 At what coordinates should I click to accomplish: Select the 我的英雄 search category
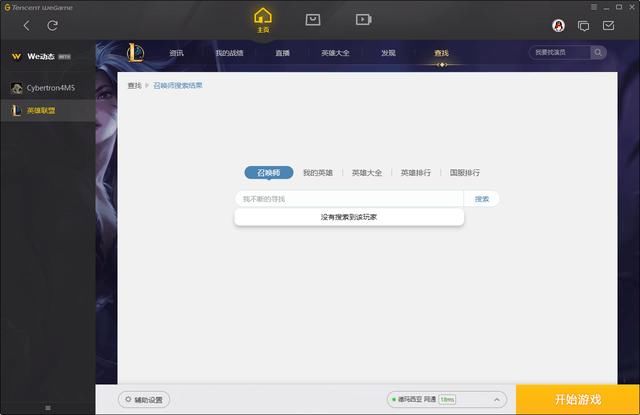tap(318, 173)
